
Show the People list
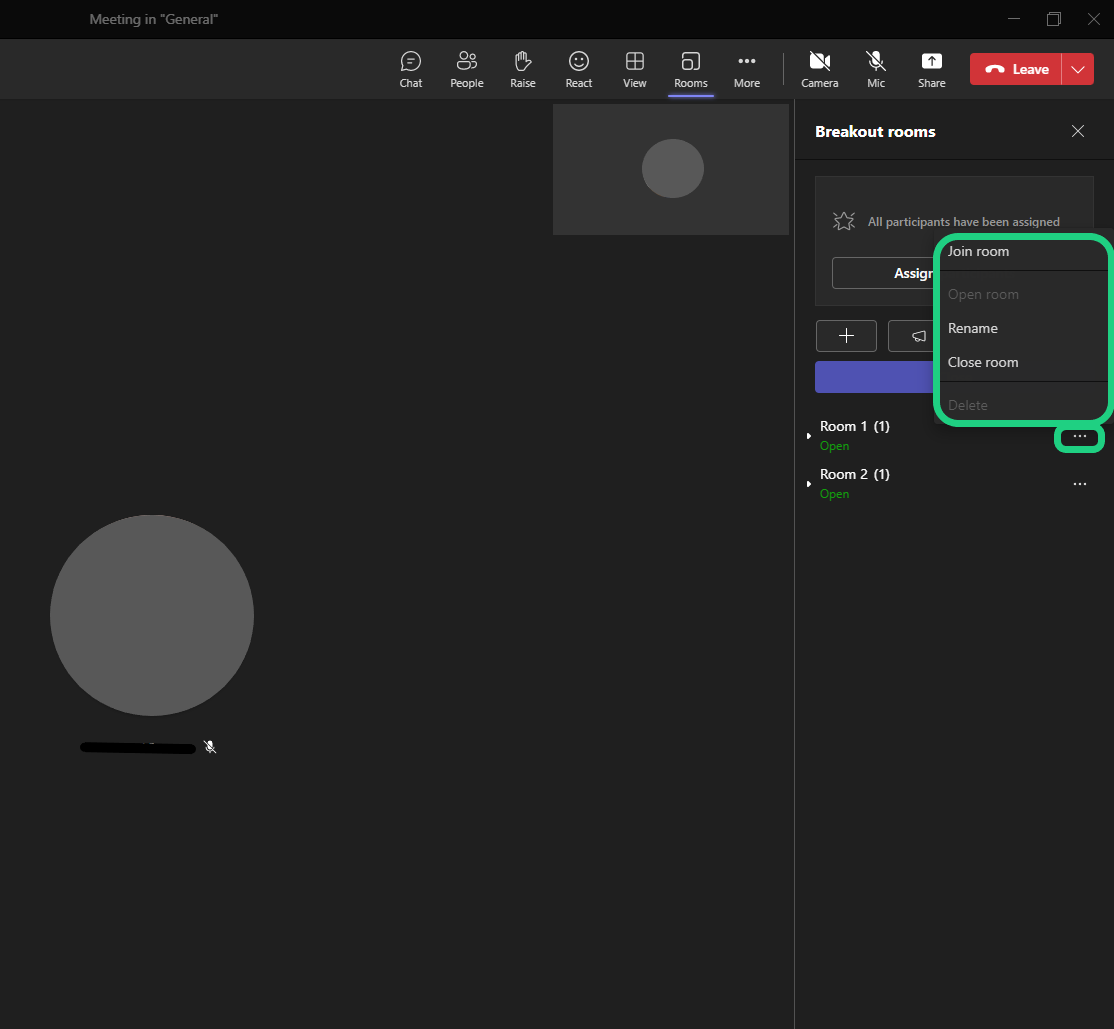[x=466, y=69]
